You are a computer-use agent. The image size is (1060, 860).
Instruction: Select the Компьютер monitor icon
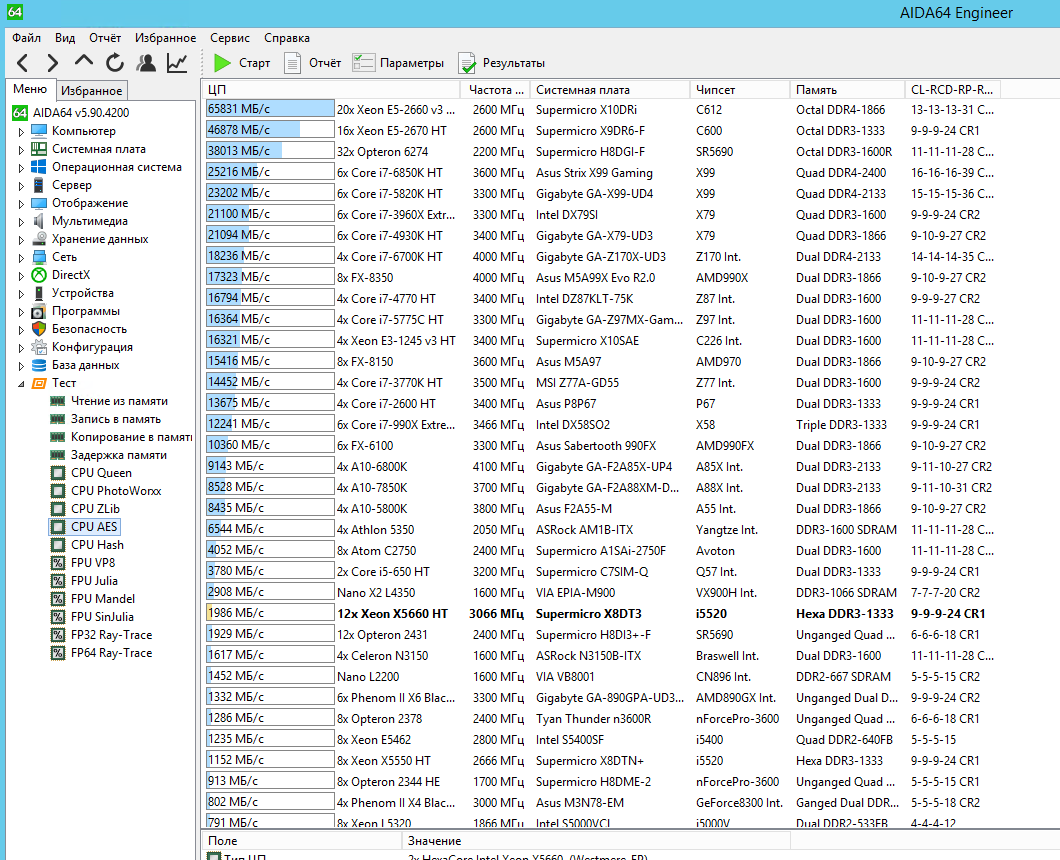(x=39, y=130)
